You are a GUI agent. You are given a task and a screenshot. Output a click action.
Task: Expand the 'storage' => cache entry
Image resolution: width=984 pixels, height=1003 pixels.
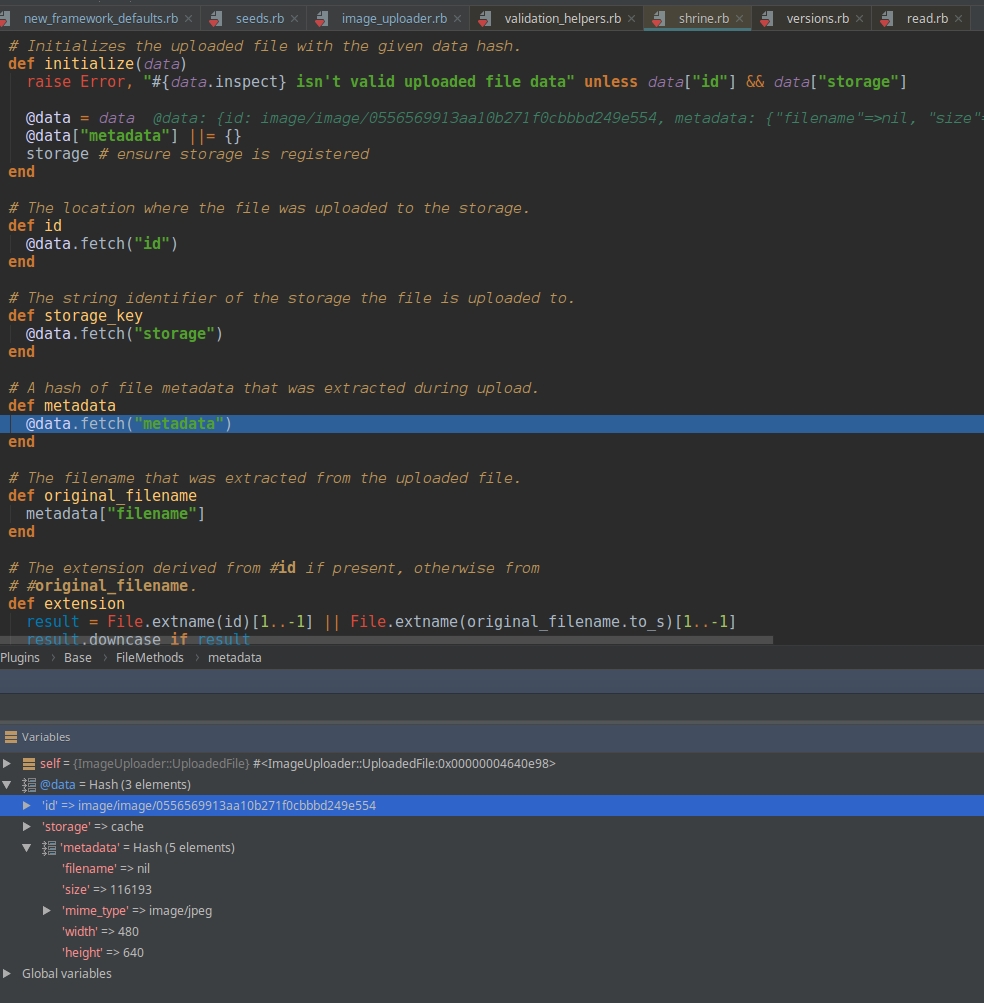click(x=27, y=826)
